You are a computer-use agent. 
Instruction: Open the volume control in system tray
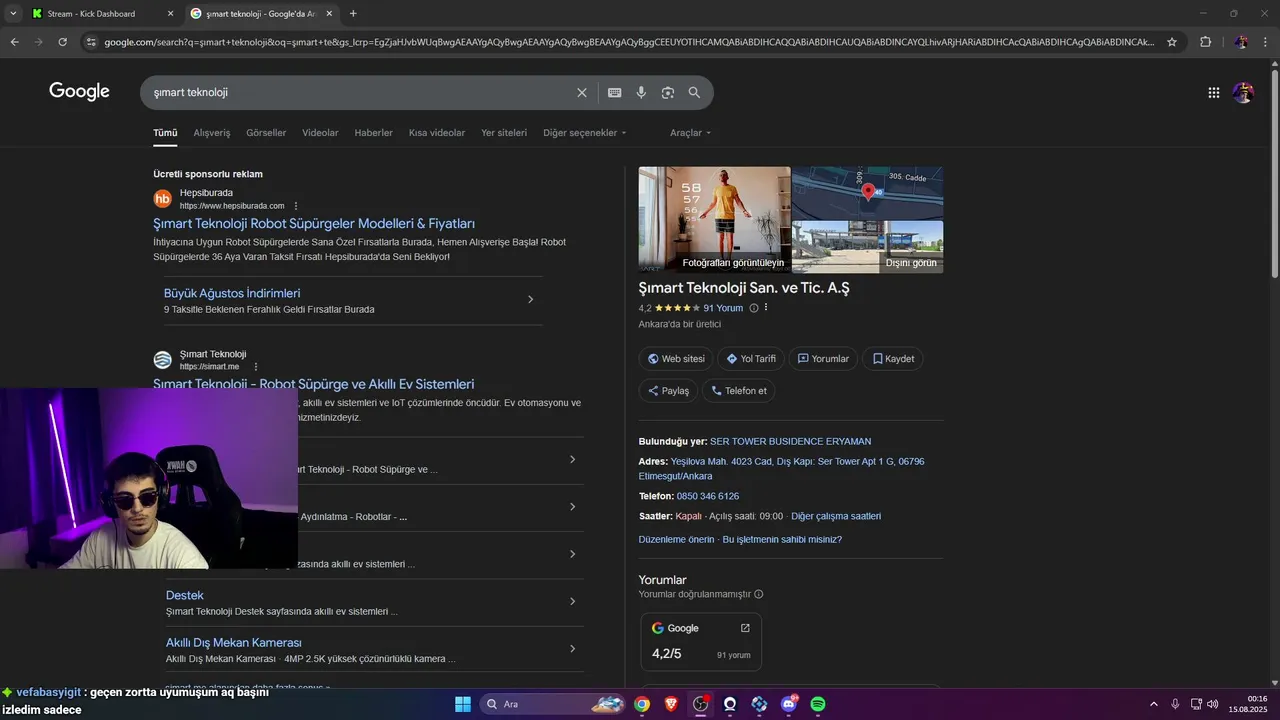point(1213,704)
